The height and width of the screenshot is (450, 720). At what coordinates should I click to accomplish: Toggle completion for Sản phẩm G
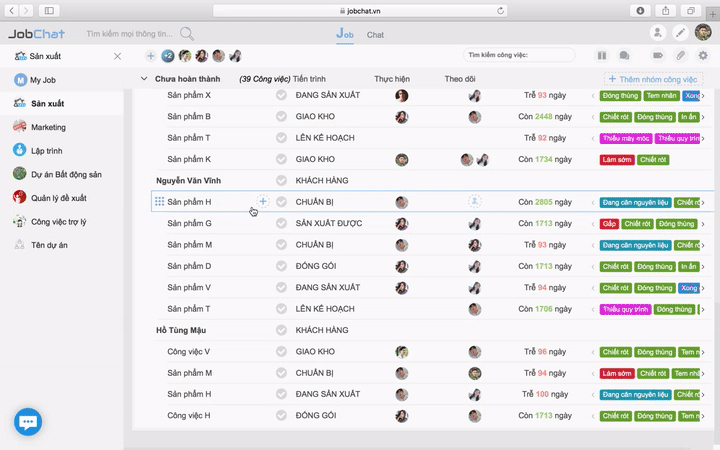point(281,224)
